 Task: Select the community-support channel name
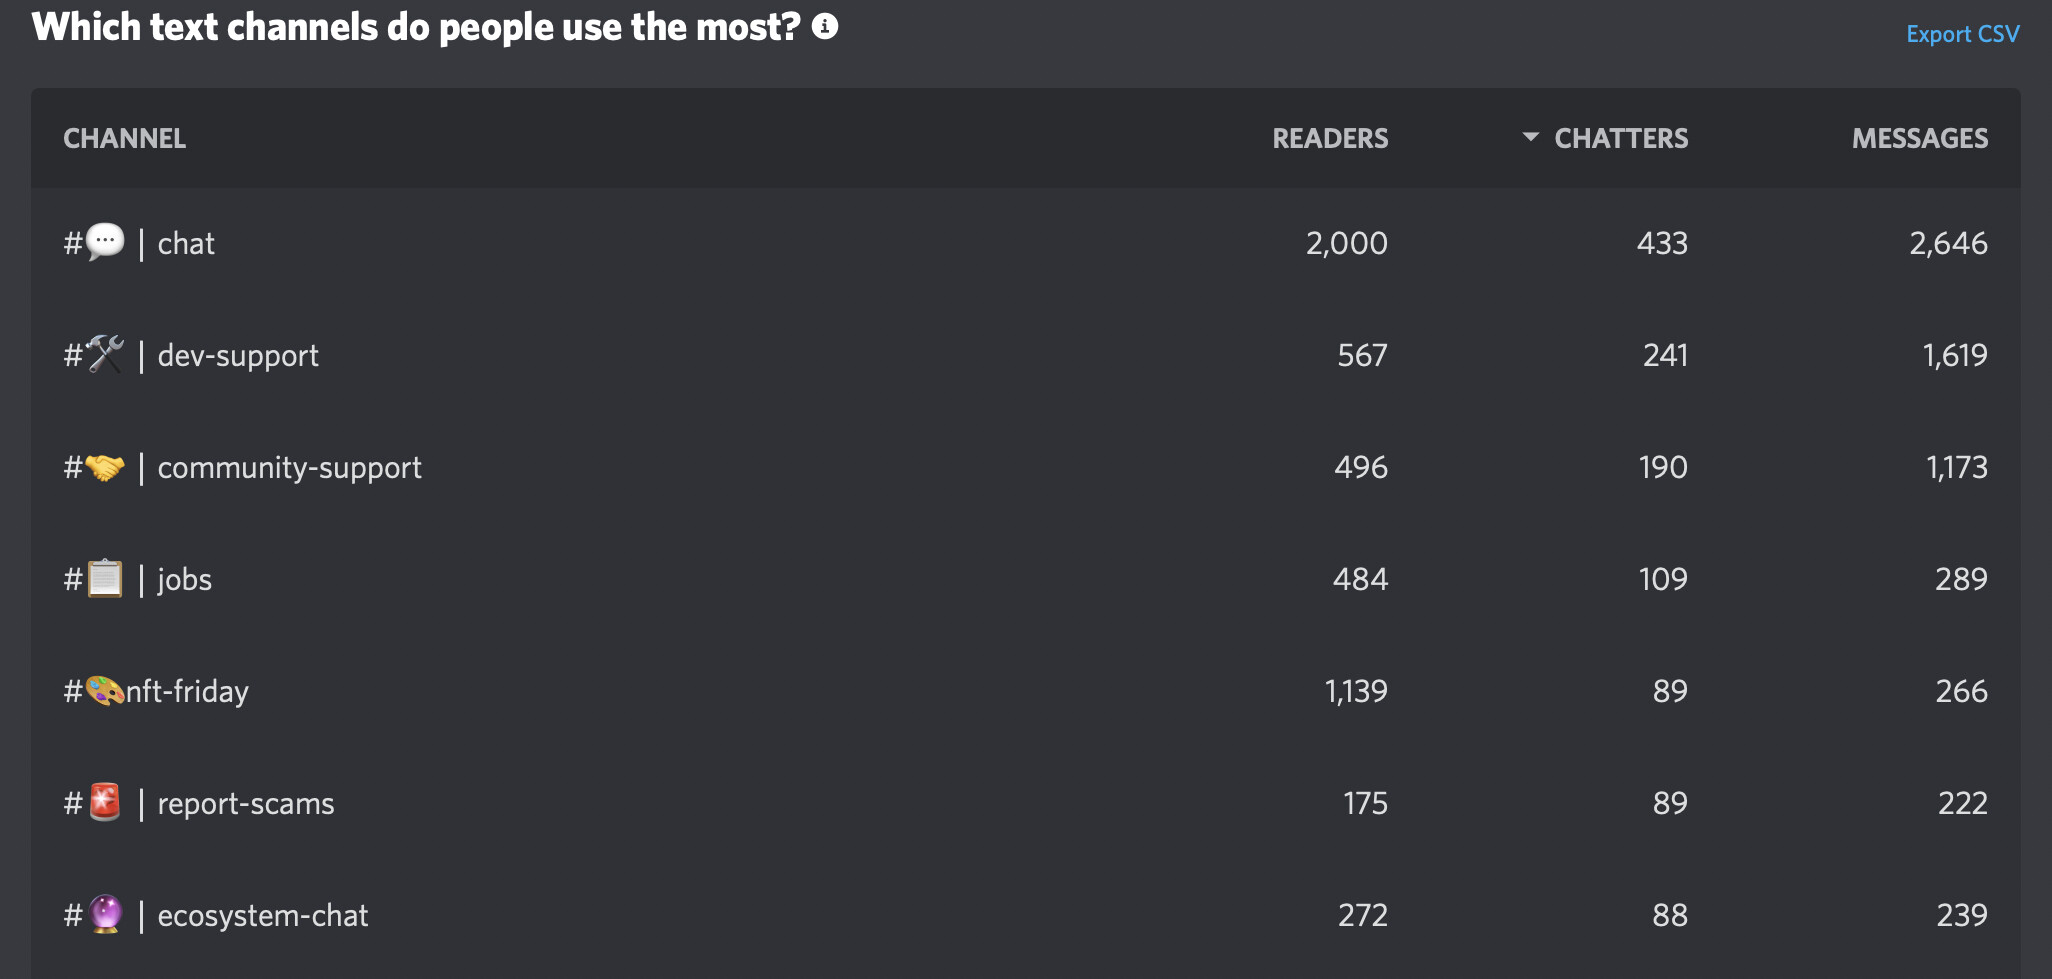289,467
